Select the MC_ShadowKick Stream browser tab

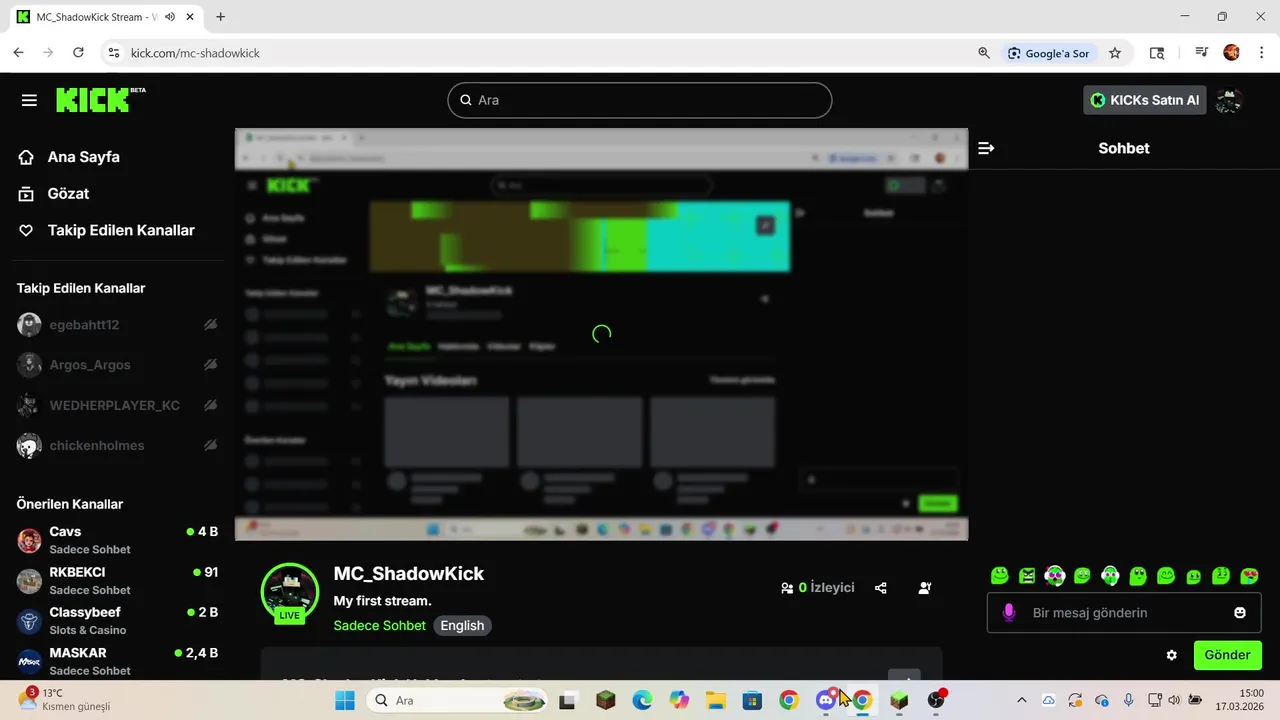click(106, 17)
